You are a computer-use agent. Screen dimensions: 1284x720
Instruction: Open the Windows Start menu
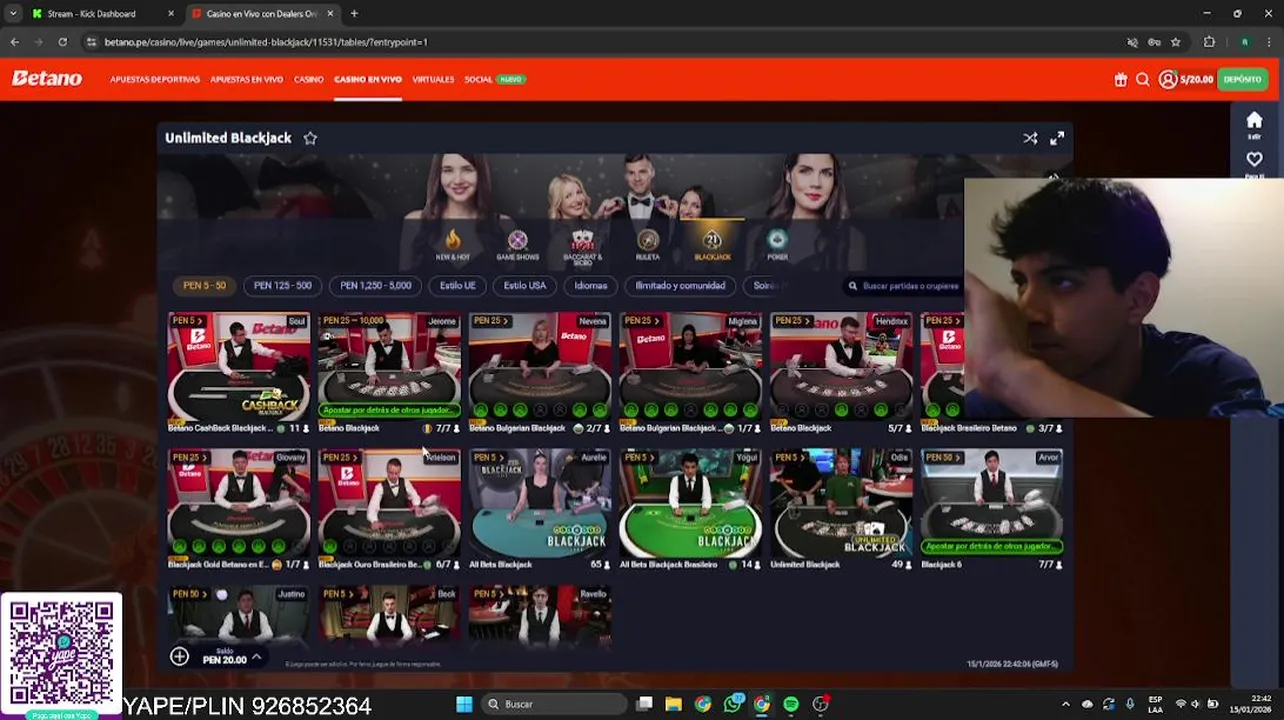point(464,704)
